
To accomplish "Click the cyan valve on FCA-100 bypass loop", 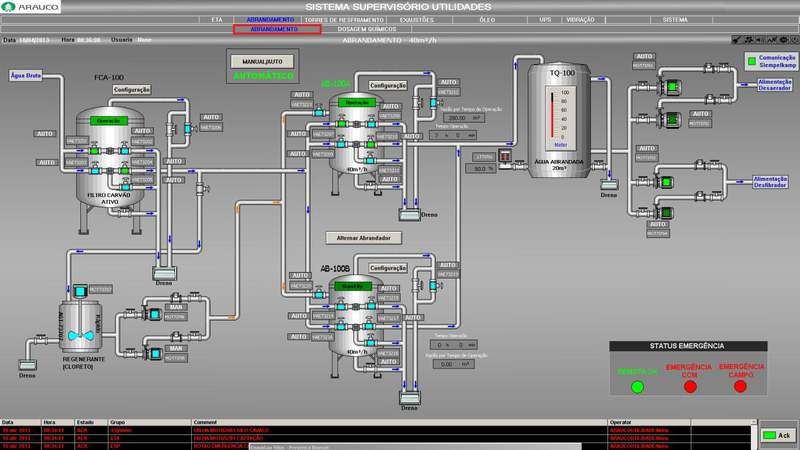I will pos(189,128).
